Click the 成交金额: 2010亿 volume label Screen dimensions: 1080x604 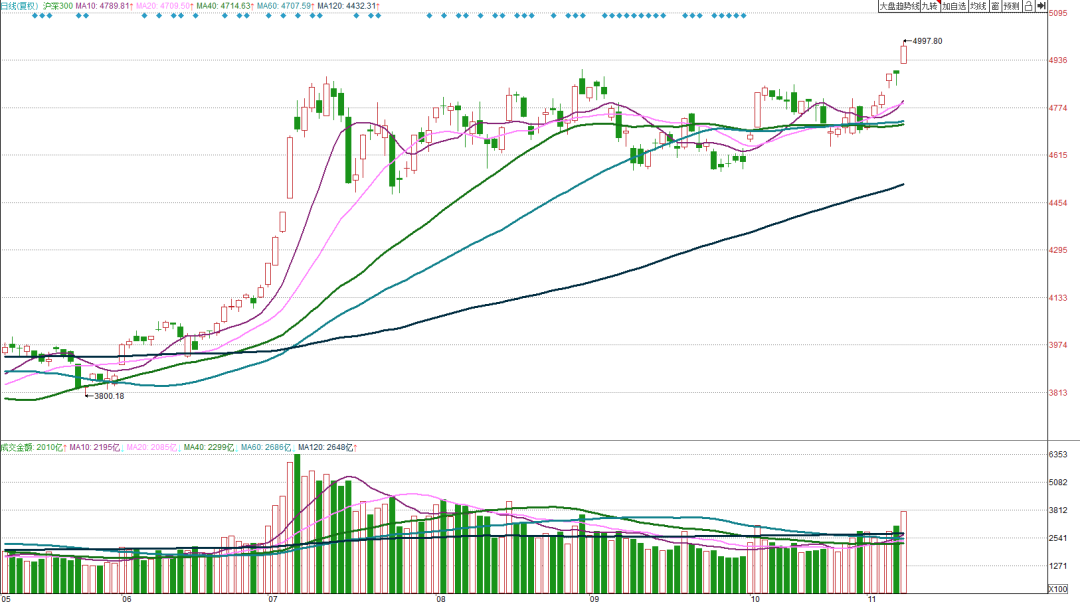[x=33, y=448]
